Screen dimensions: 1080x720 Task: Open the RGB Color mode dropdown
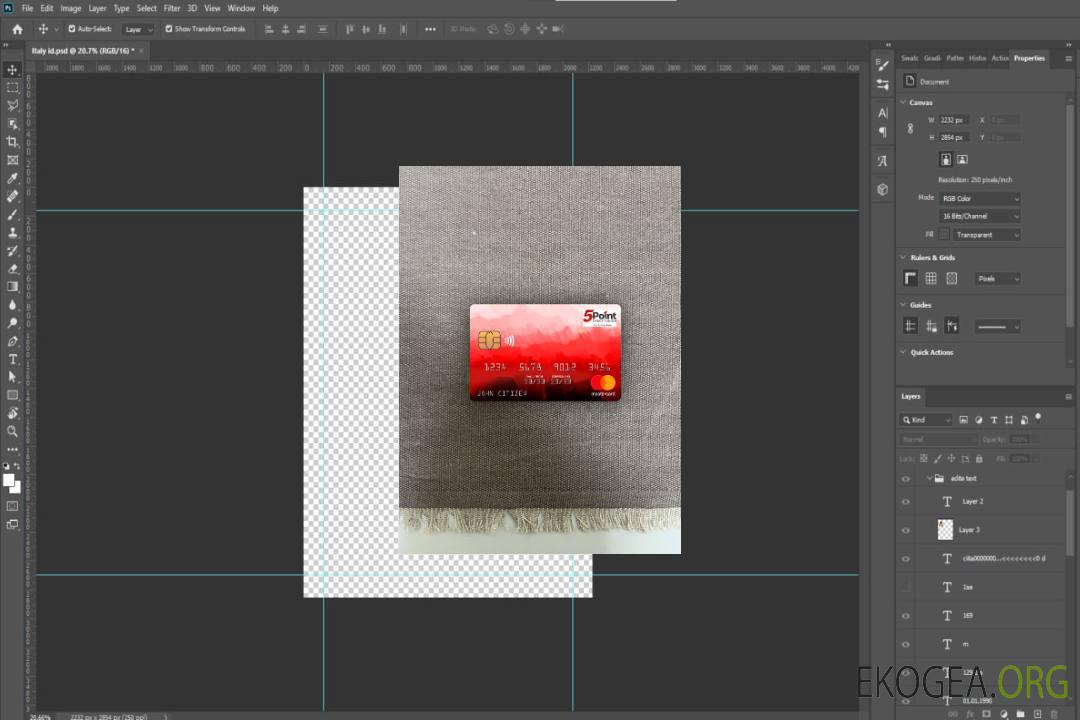(979, 198)
